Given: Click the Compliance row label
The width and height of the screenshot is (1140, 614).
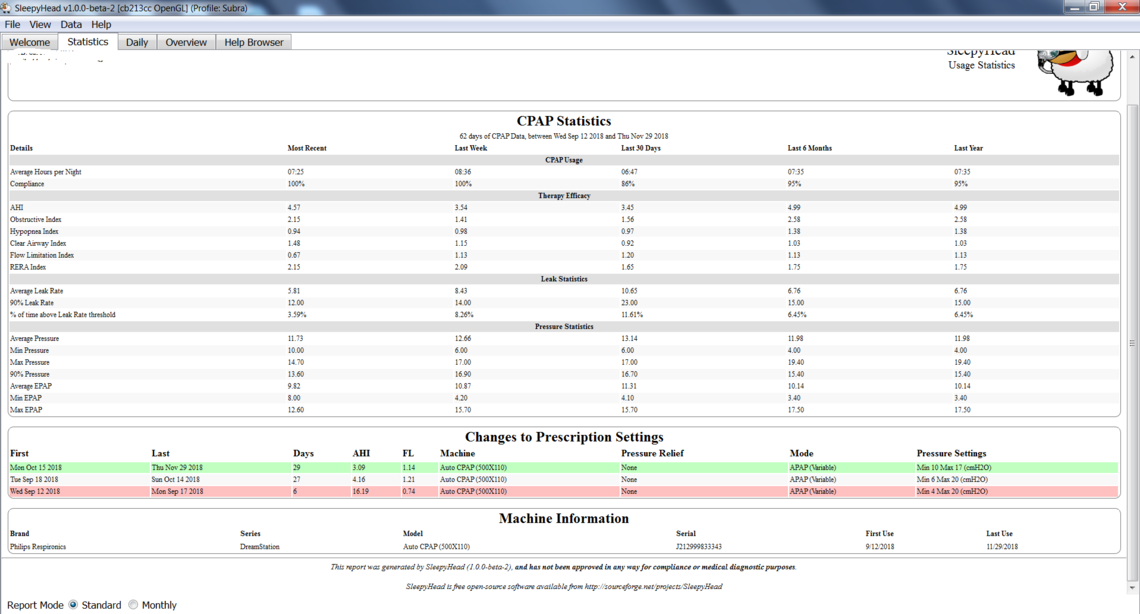Looking at the screenshot, I should click(27, 184).
